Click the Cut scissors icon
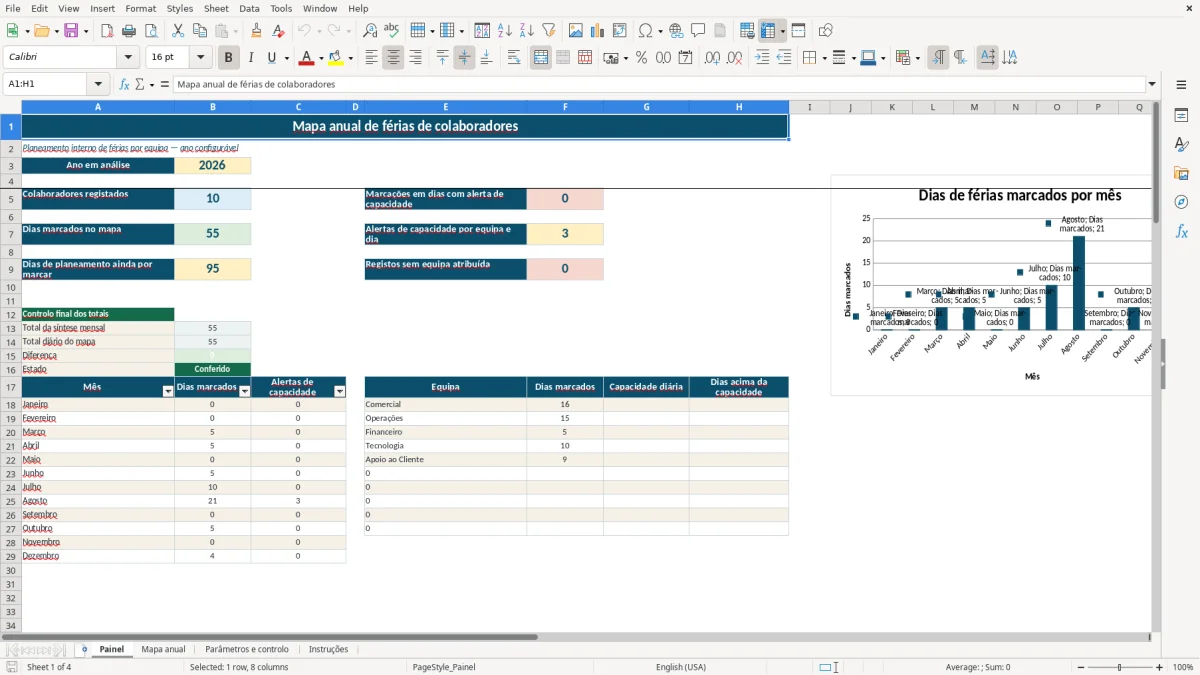Image resolution: width=1200 pixels, height=675 pixels. (x=177, y=31)
